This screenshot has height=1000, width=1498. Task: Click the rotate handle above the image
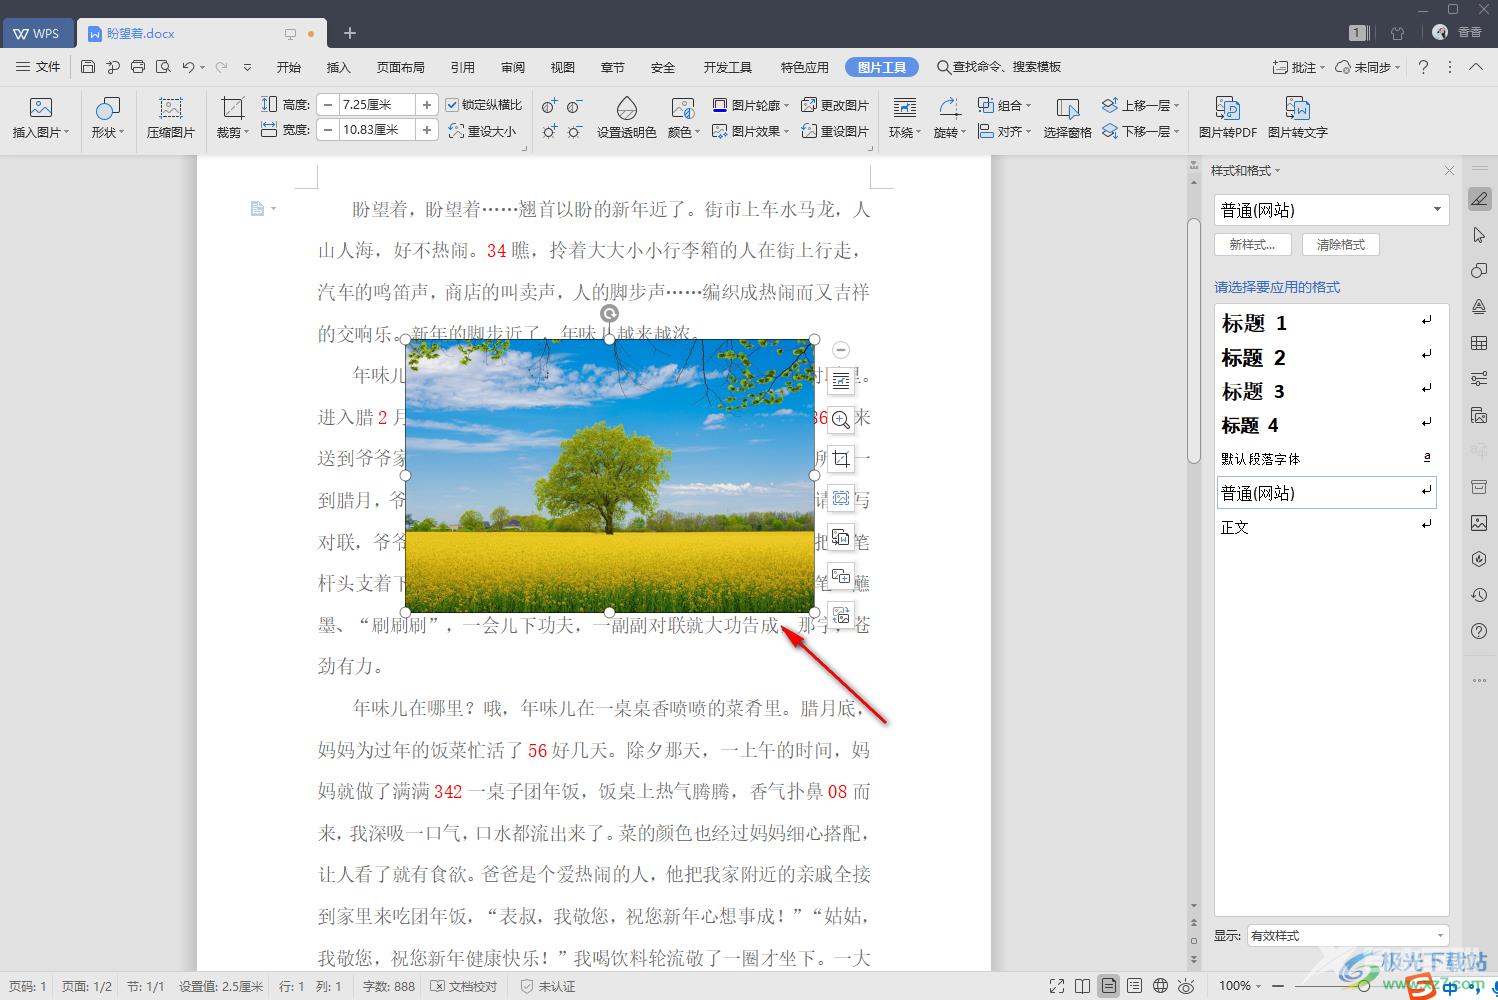pos(609,314)
